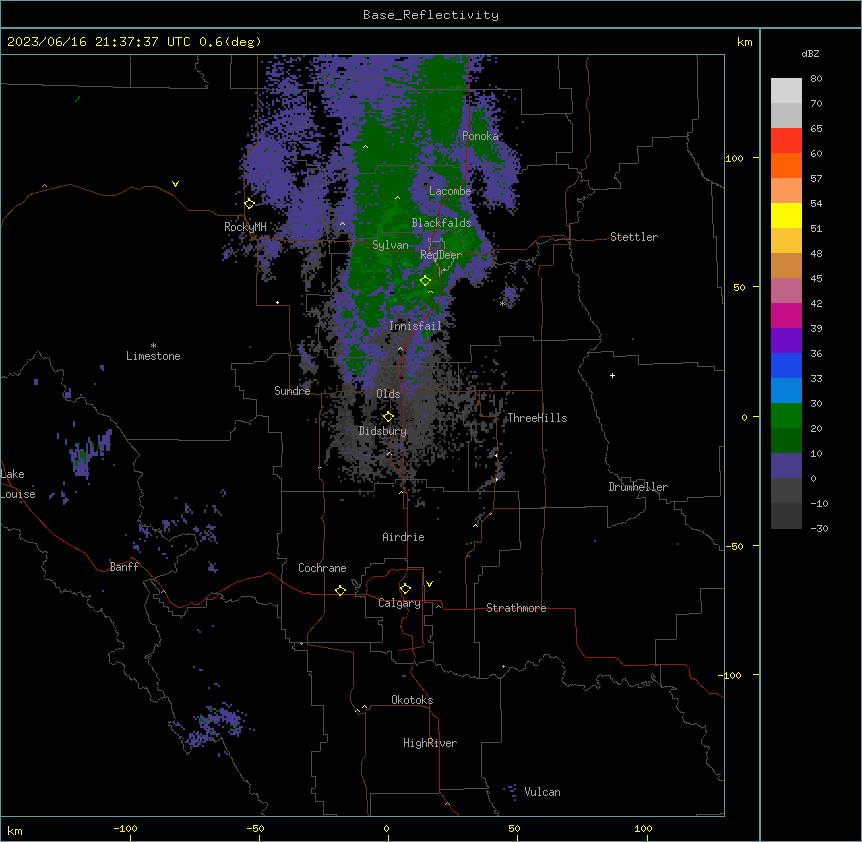Click the Airdrie town label
862x842 pixels.
(x=404, y=537)
